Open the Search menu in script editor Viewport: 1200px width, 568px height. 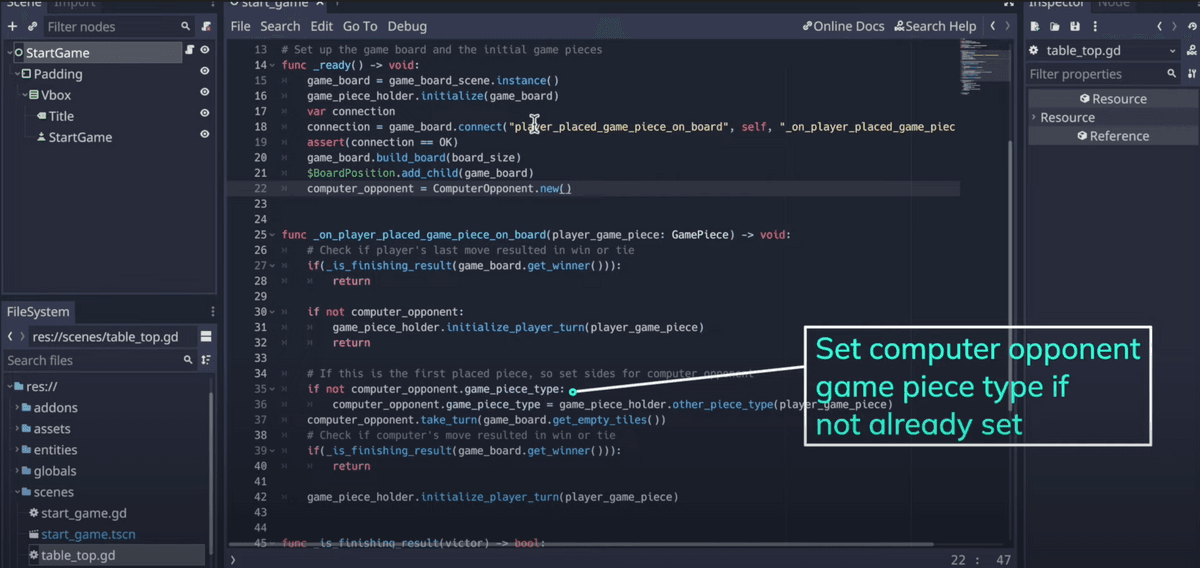280,26
